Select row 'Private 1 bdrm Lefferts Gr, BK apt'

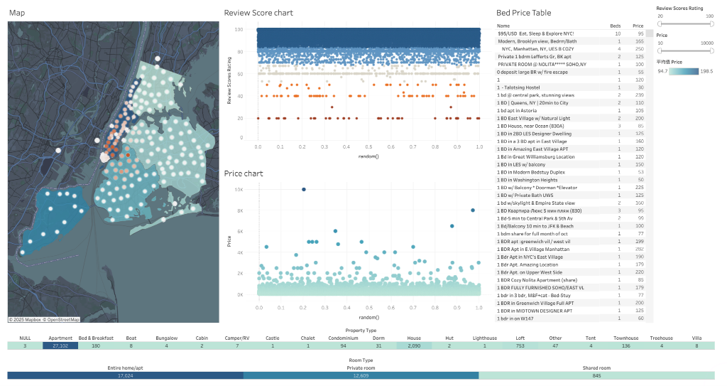570,57
